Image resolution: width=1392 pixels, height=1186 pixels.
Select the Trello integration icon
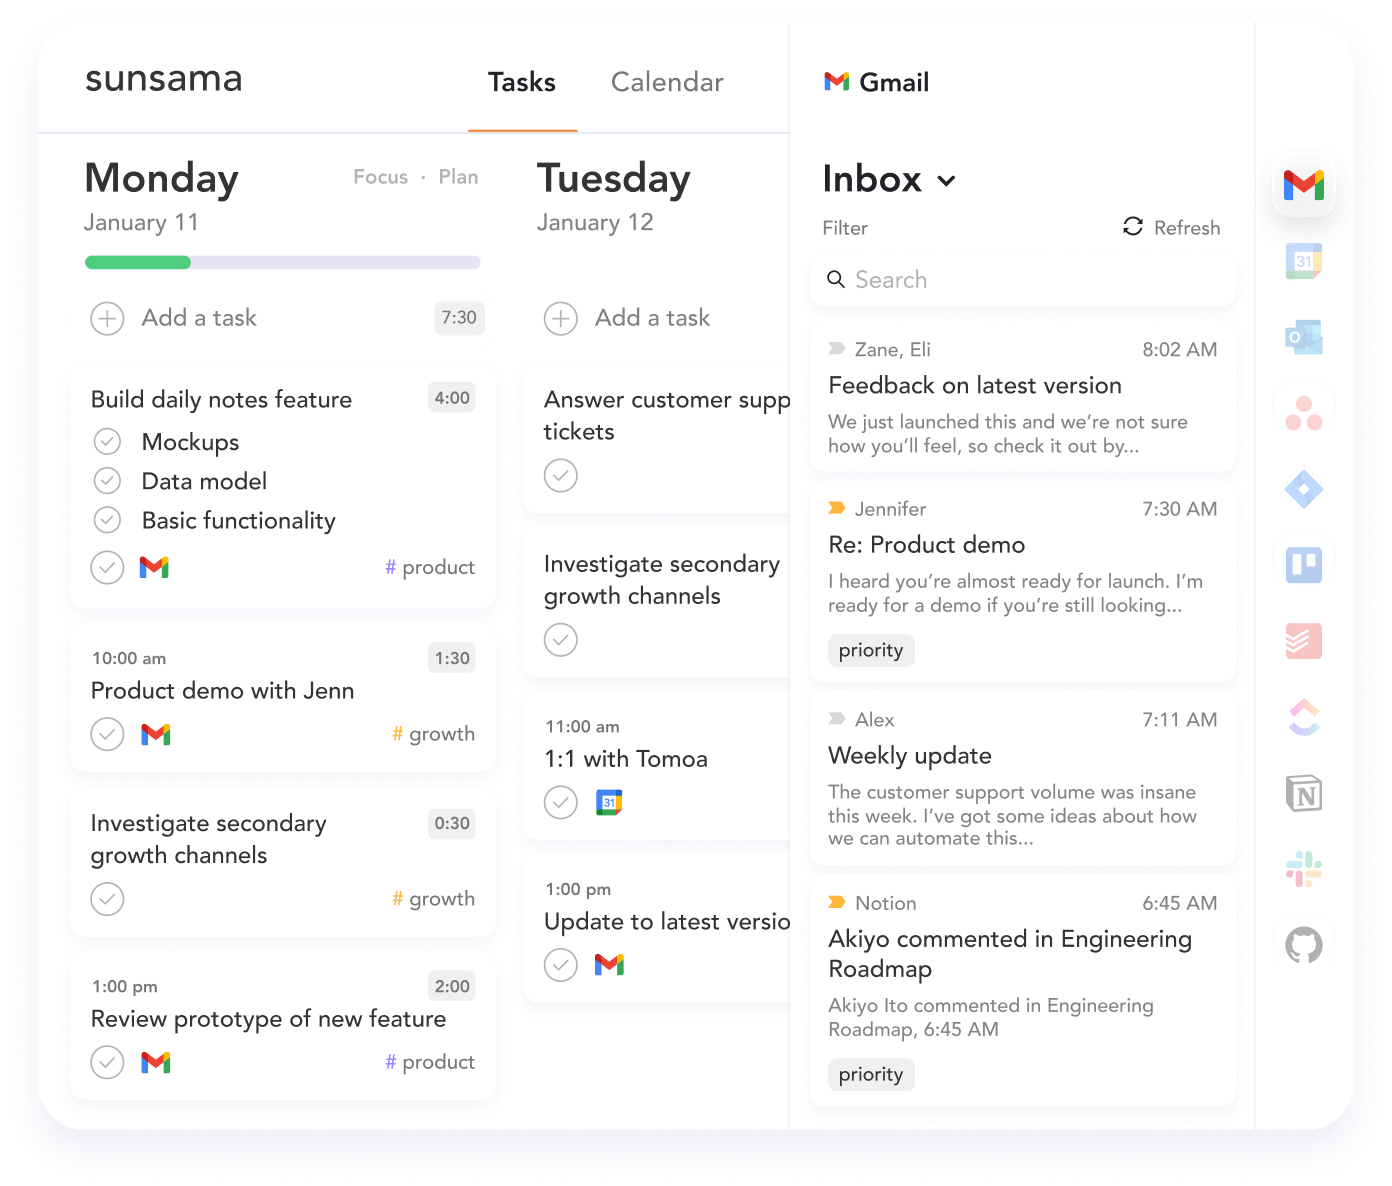point(1303,565)
